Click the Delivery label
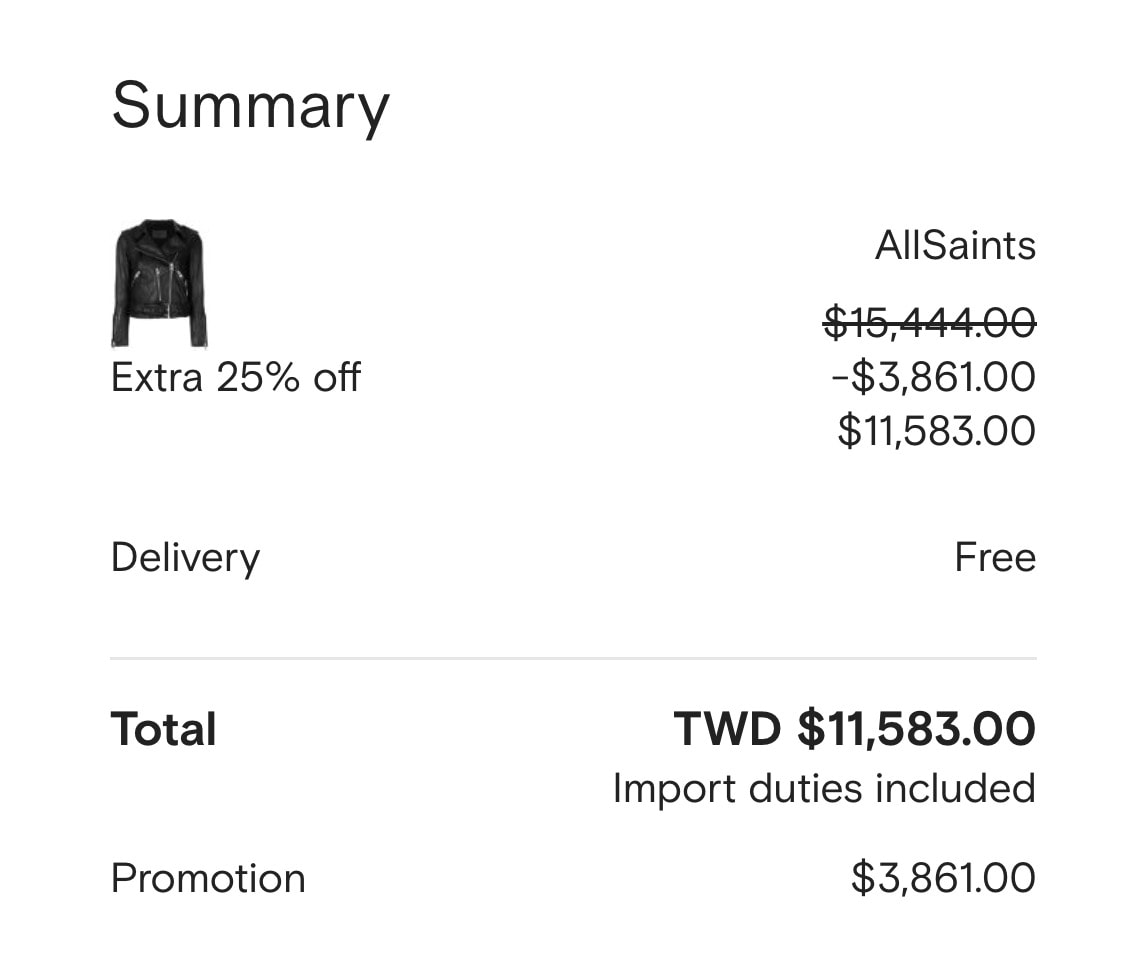The width and height of the screenshot is (1138, 968). tap(185, 558)
